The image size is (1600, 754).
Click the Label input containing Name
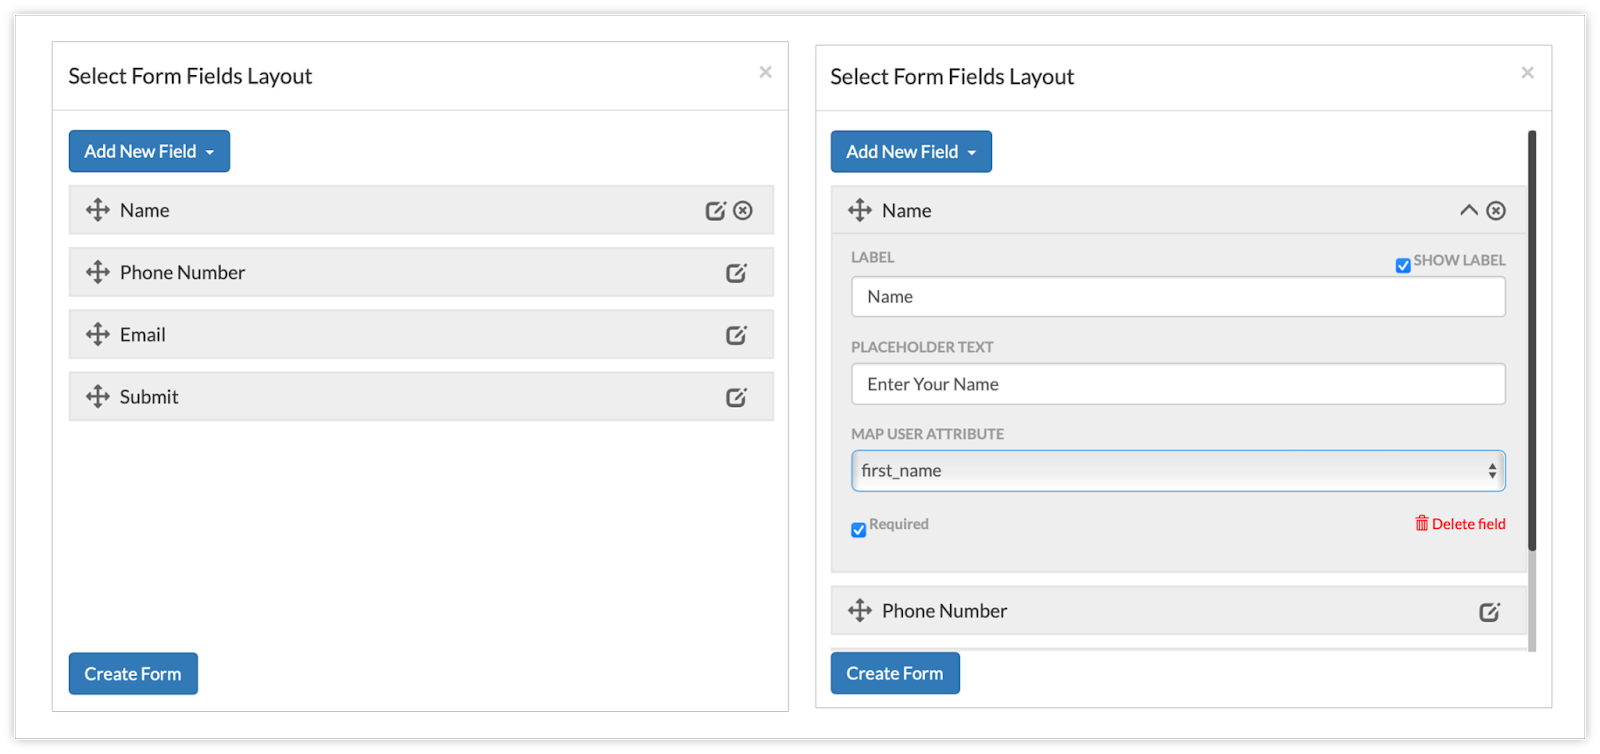(1178, 297)
